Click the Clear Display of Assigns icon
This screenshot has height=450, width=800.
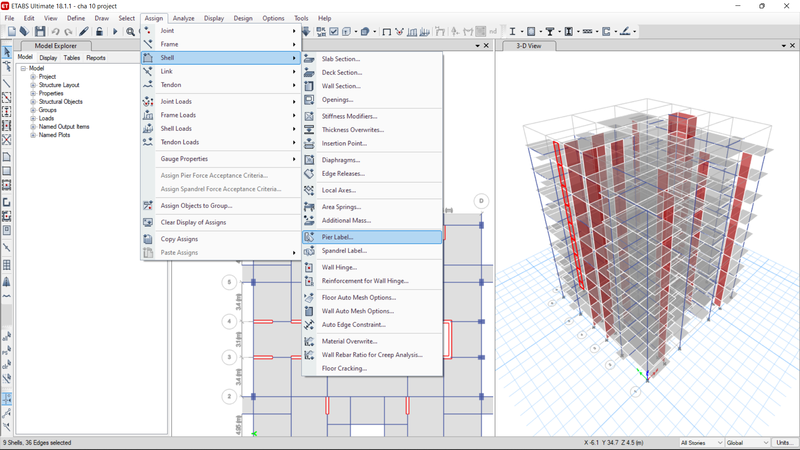148,222
